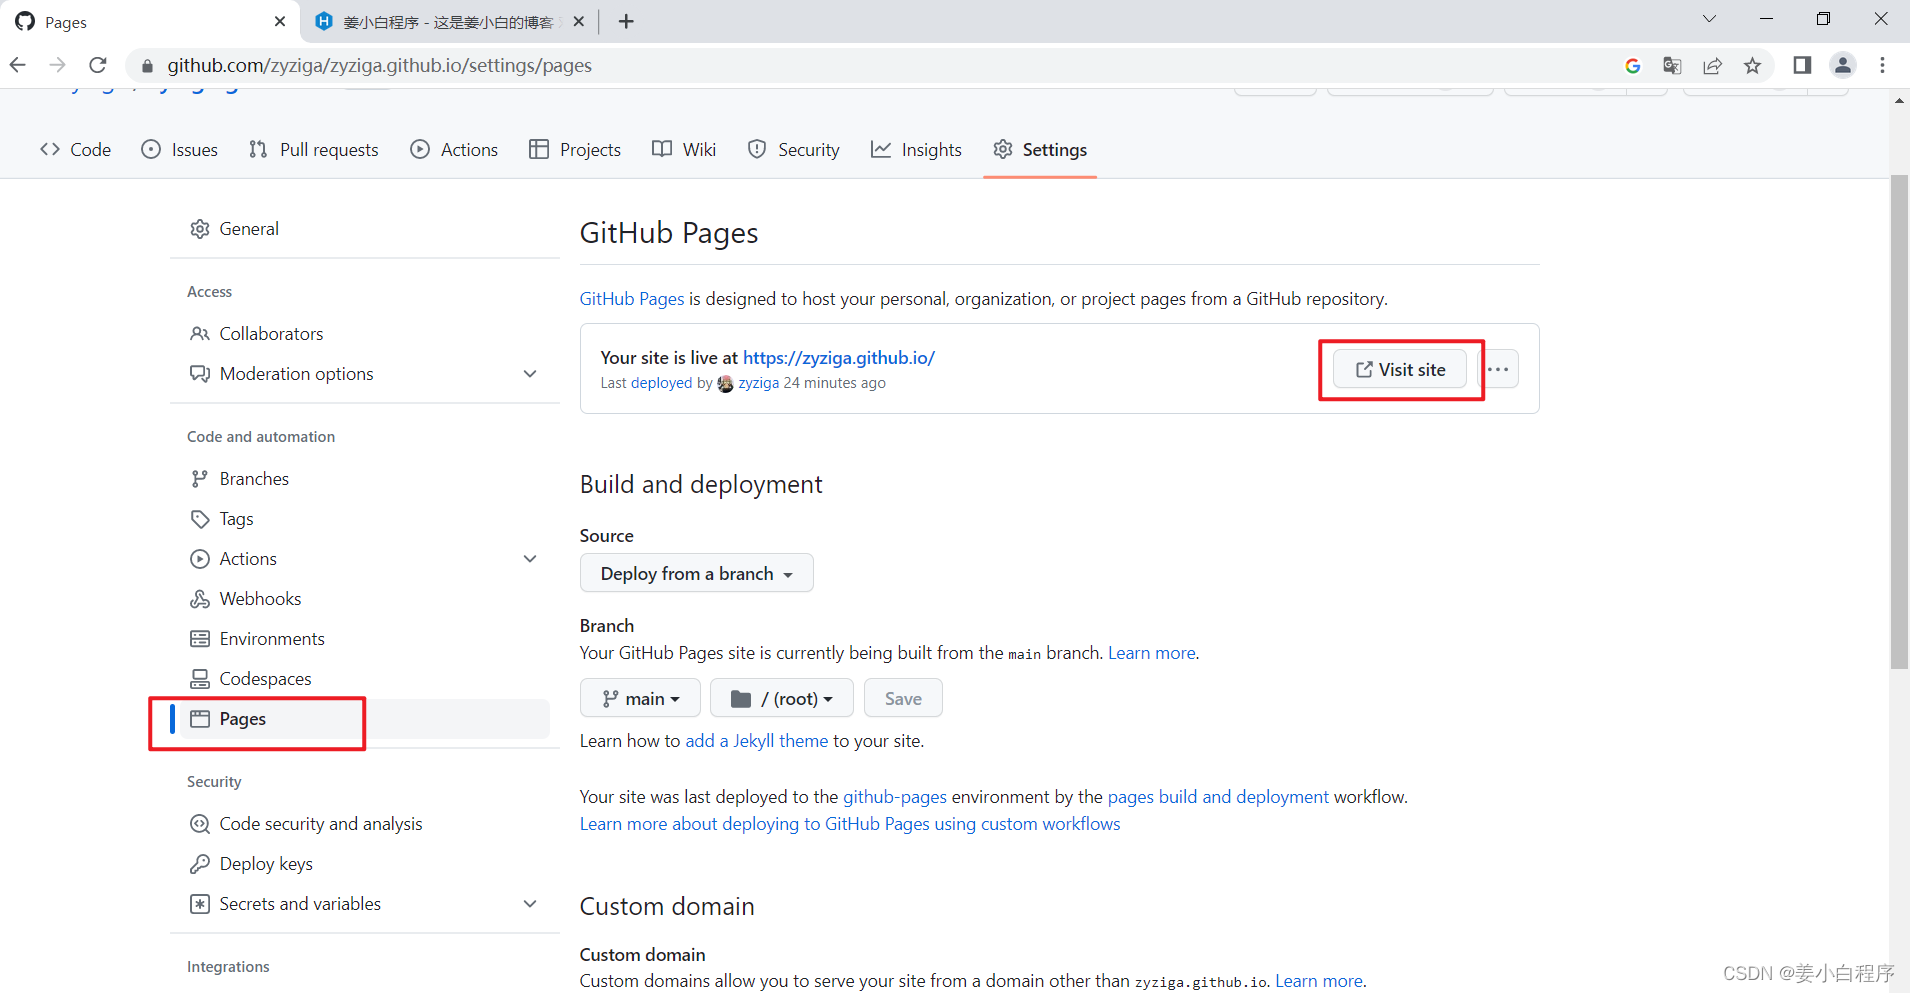Select the Environments settings icon
Screen dimensions: 1910x993
pos(200,638)
